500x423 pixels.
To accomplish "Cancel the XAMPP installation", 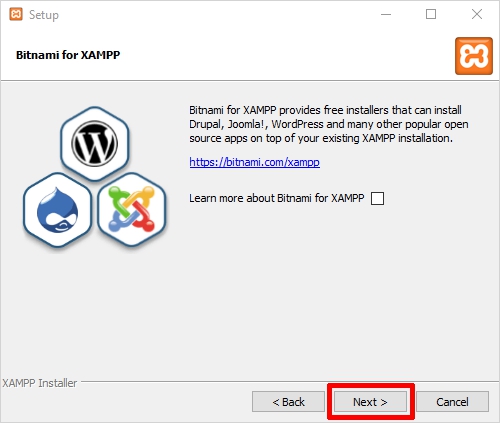I will point(452,402).
